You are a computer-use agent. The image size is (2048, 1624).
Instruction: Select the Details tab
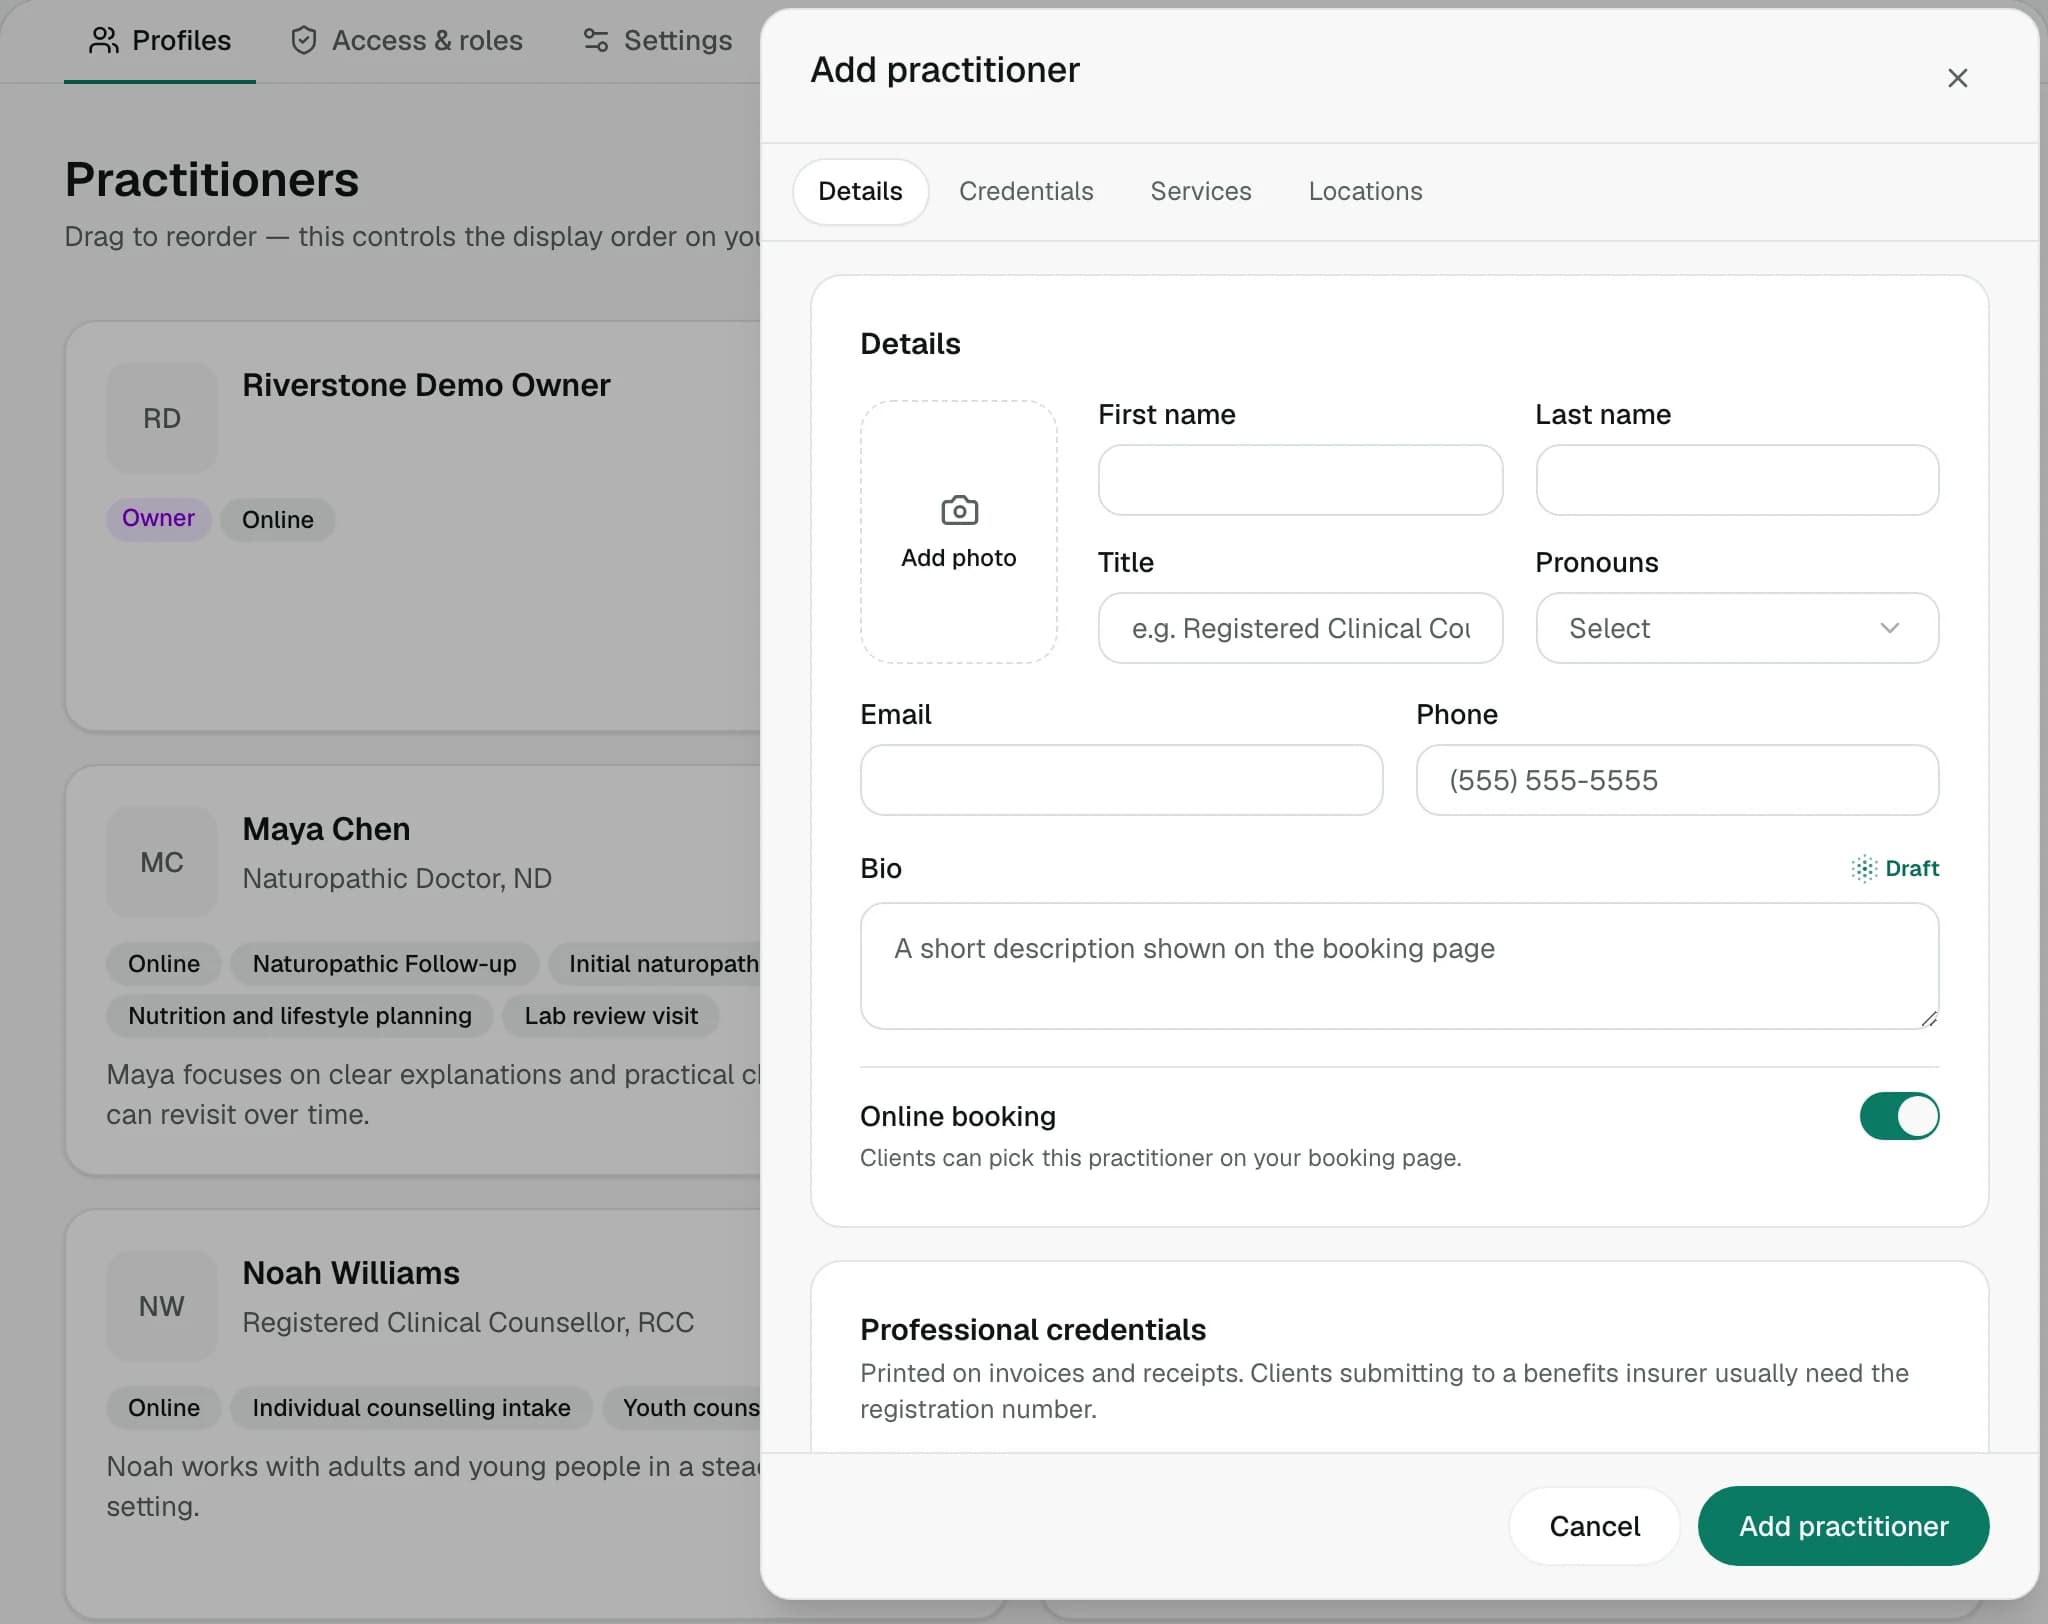coord(860,191)
